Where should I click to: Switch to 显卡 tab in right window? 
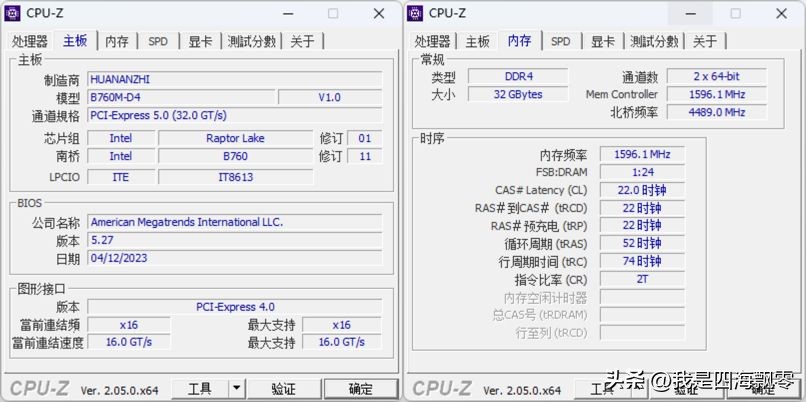pos(602,41)
